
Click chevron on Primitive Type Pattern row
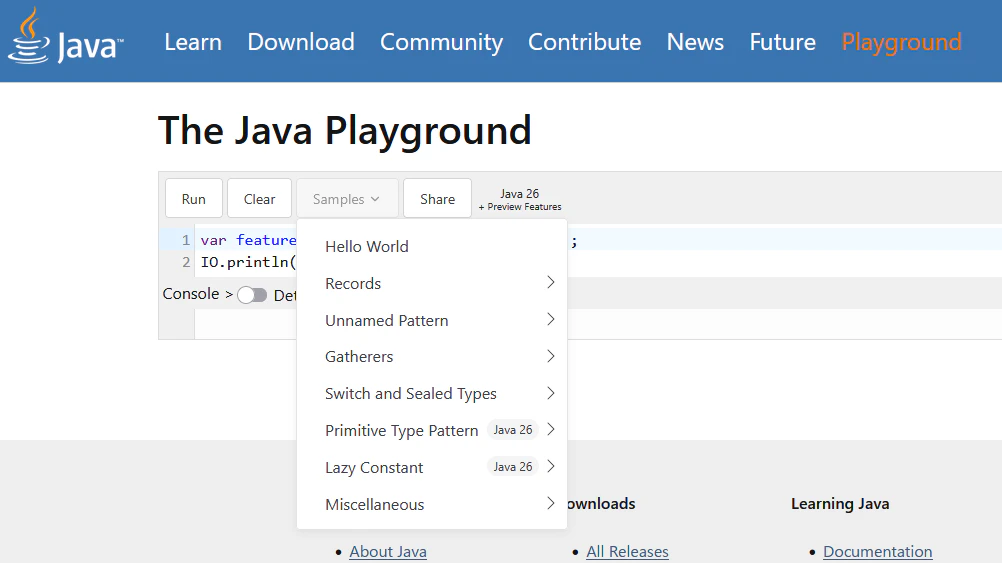pos(551,429)
